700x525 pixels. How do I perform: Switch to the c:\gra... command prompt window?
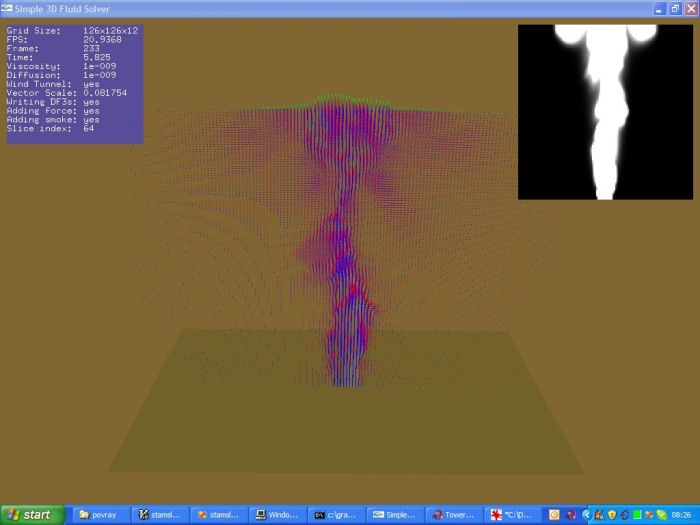(335, 515)
